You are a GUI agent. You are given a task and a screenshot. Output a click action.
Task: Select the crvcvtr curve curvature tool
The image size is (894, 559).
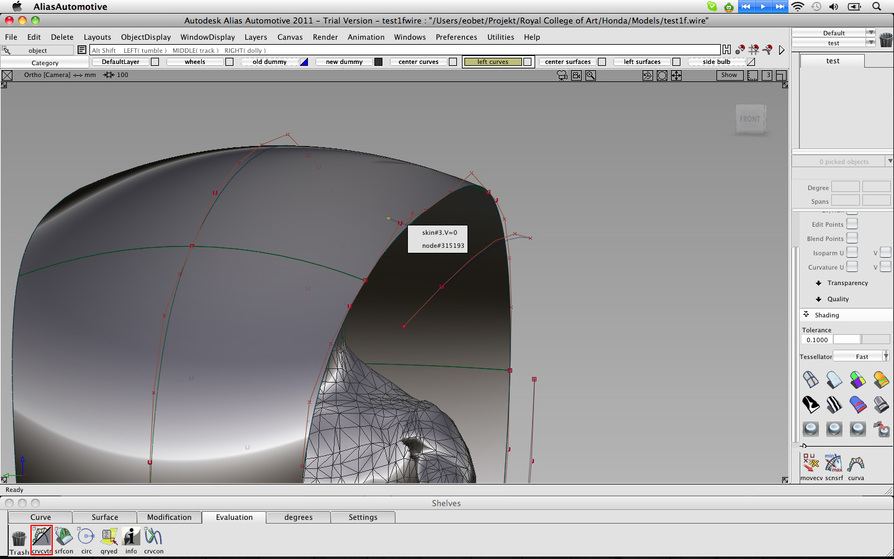pos(41,538)
